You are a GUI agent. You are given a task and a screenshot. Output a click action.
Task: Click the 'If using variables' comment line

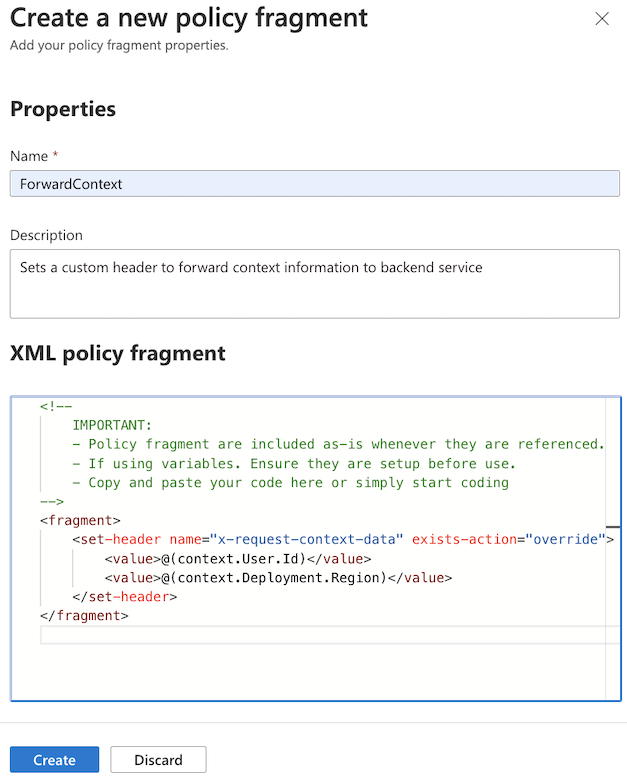click(294, 463)
